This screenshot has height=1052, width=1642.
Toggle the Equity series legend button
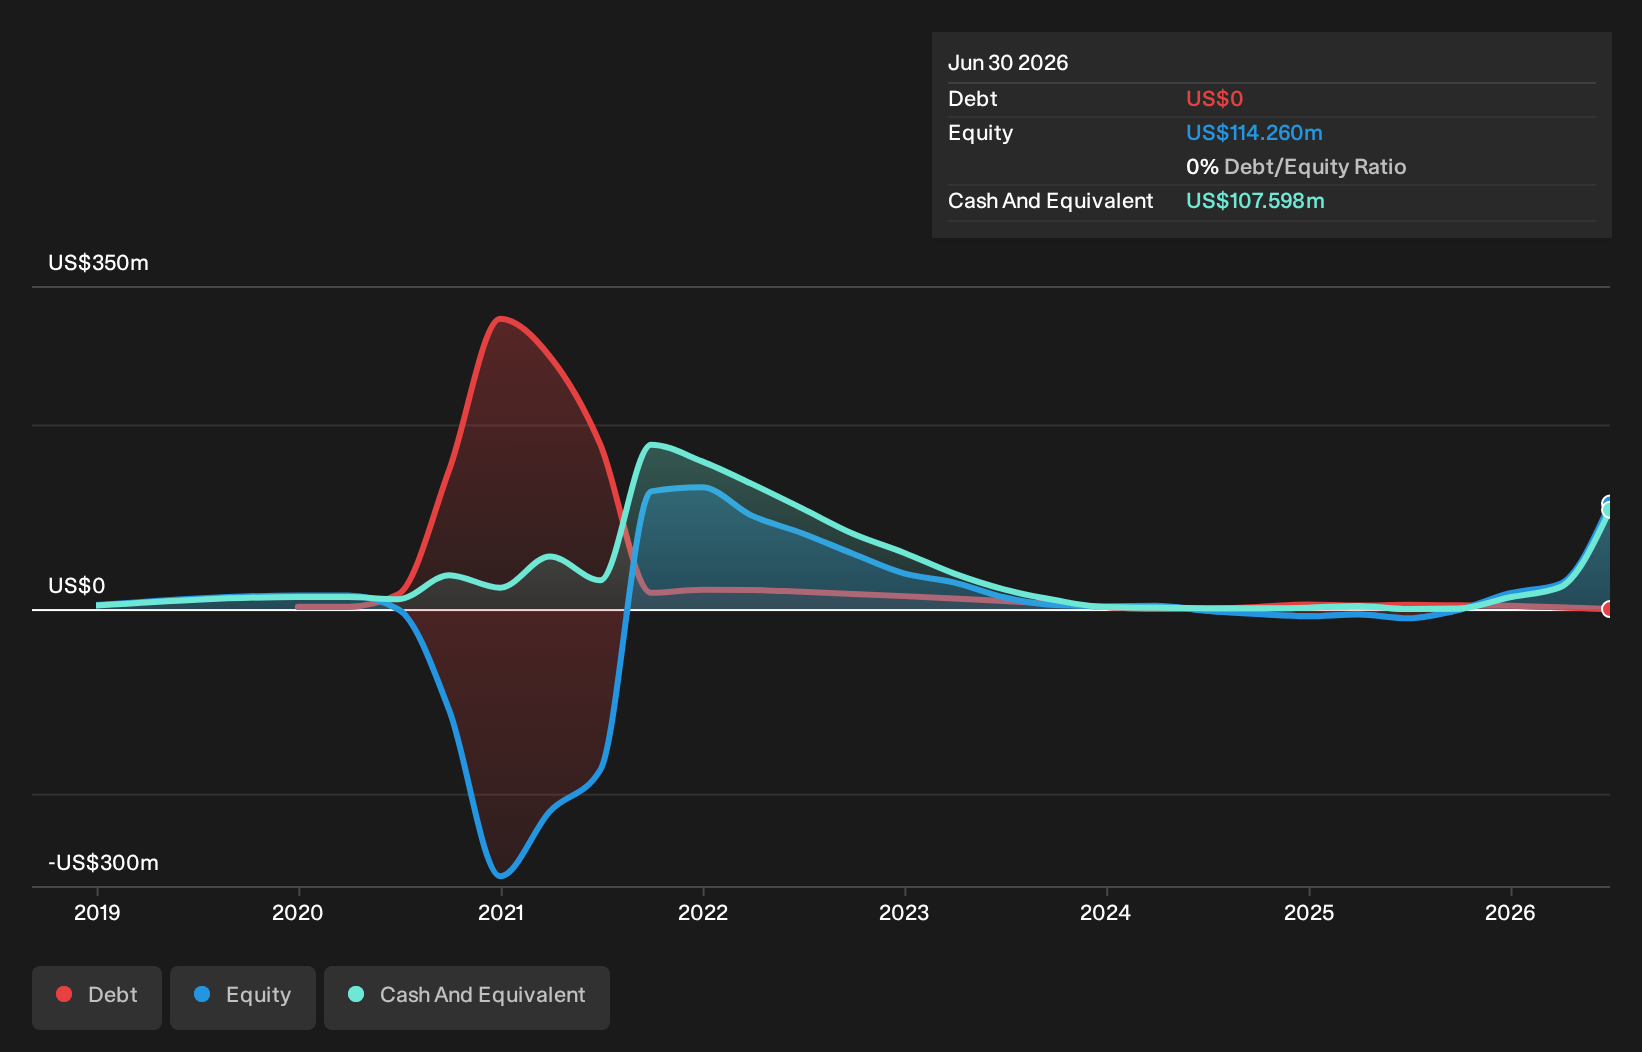click(243, 997)
